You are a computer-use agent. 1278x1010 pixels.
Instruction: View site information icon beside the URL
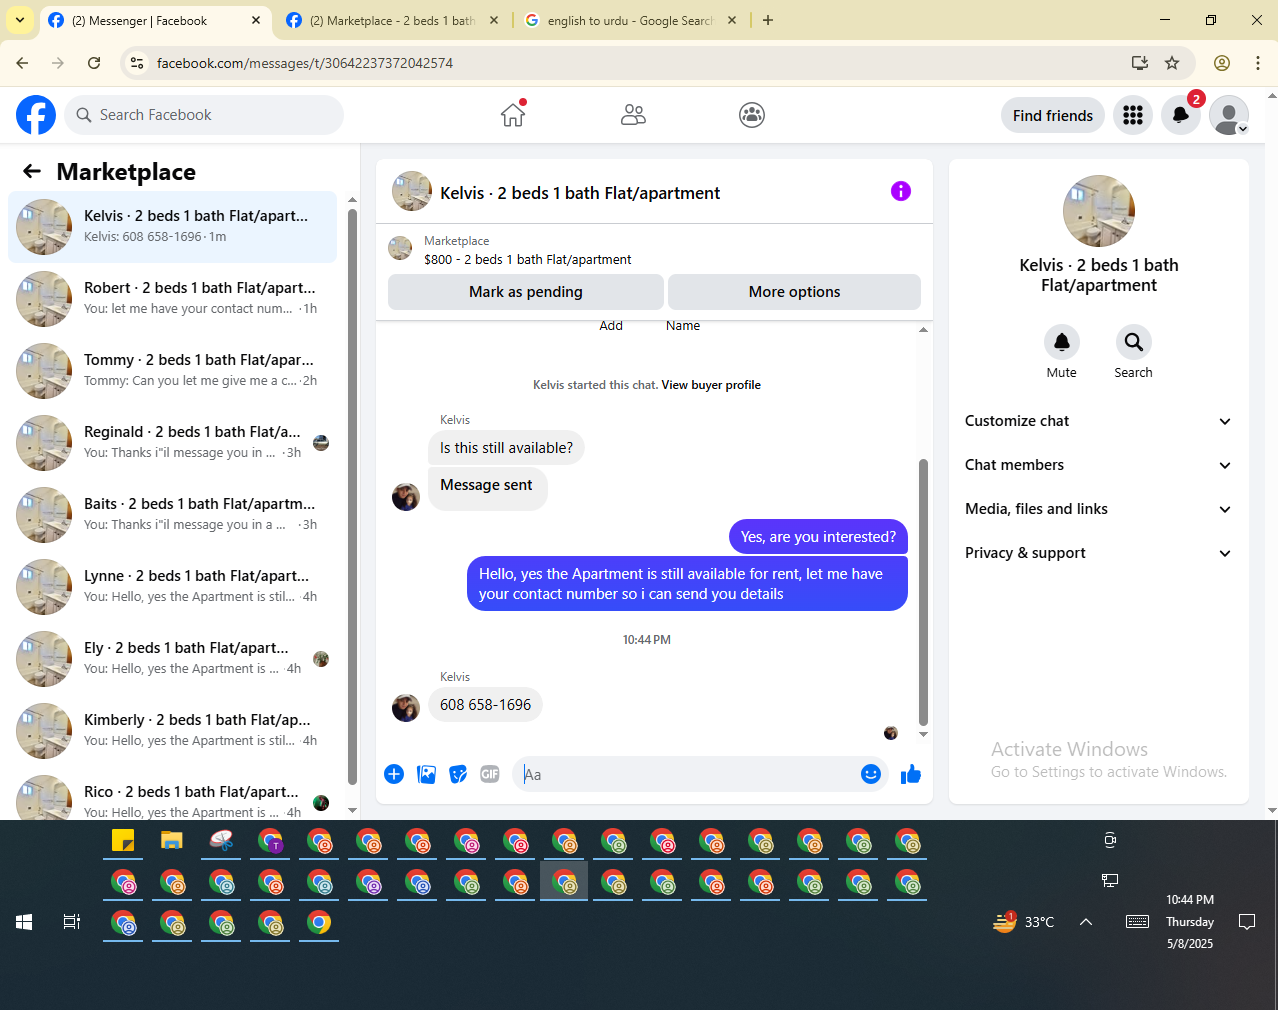pyautogui.click(x=138, y=63)
